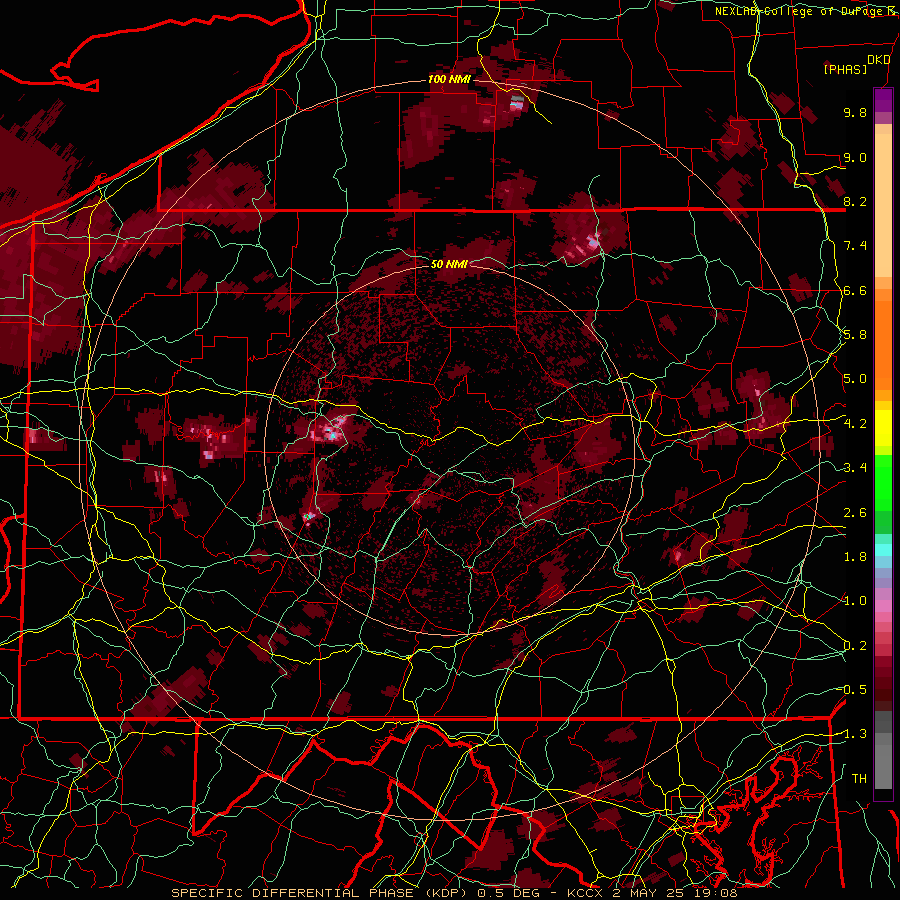The width and height of the screenshot is (900, 900).
Task: Click the gray-white KDP core north of 100 NMI ring
Action: [x=517, y=103]
